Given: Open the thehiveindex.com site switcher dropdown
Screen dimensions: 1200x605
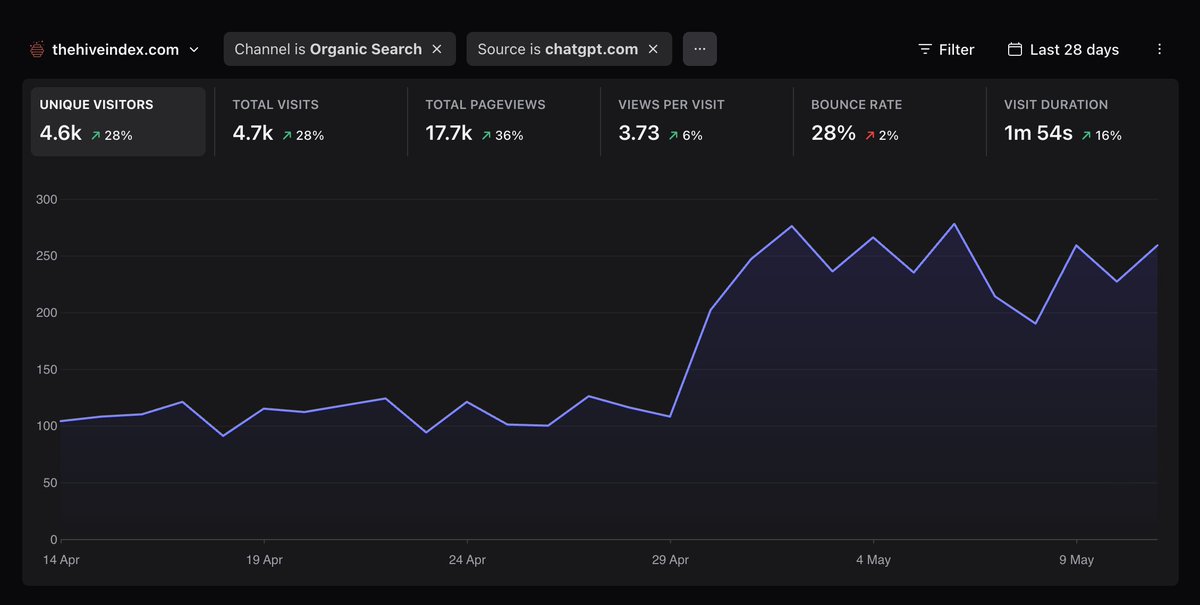Looking at the screenshot, I should pos(113,49).
